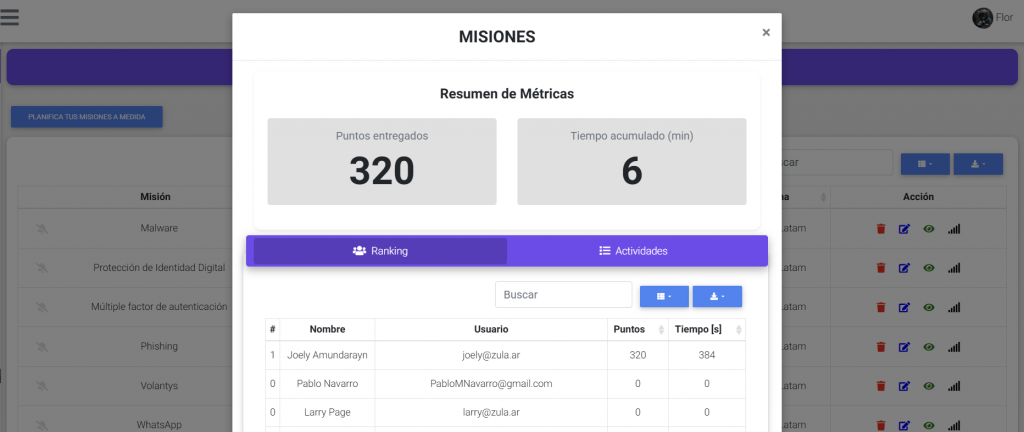Open the export download dropdown in the modal
This screenshot has height=432, width=1024.
[717, 296]
